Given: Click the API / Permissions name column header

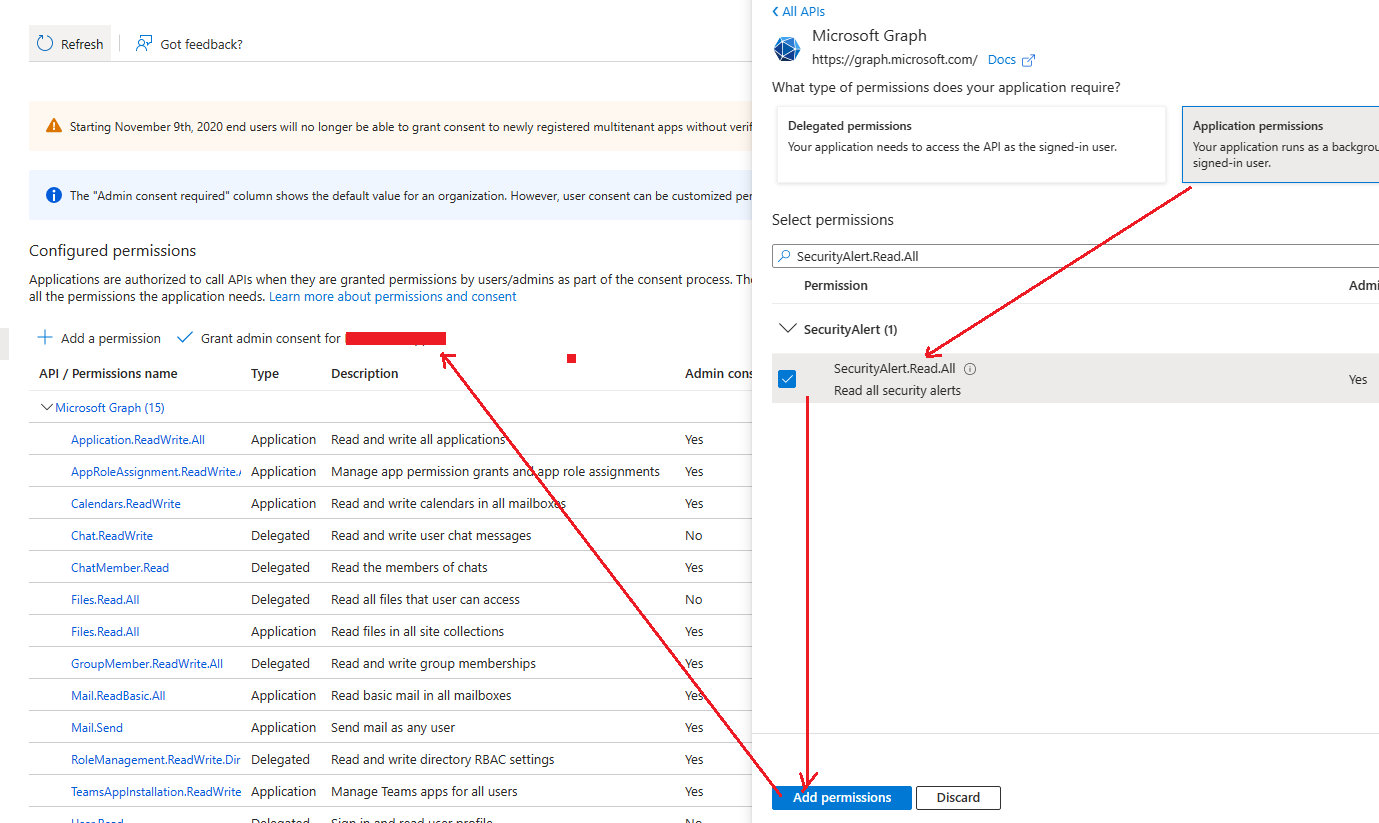Looking at the screenshot, I should click(x=108, y=374).
